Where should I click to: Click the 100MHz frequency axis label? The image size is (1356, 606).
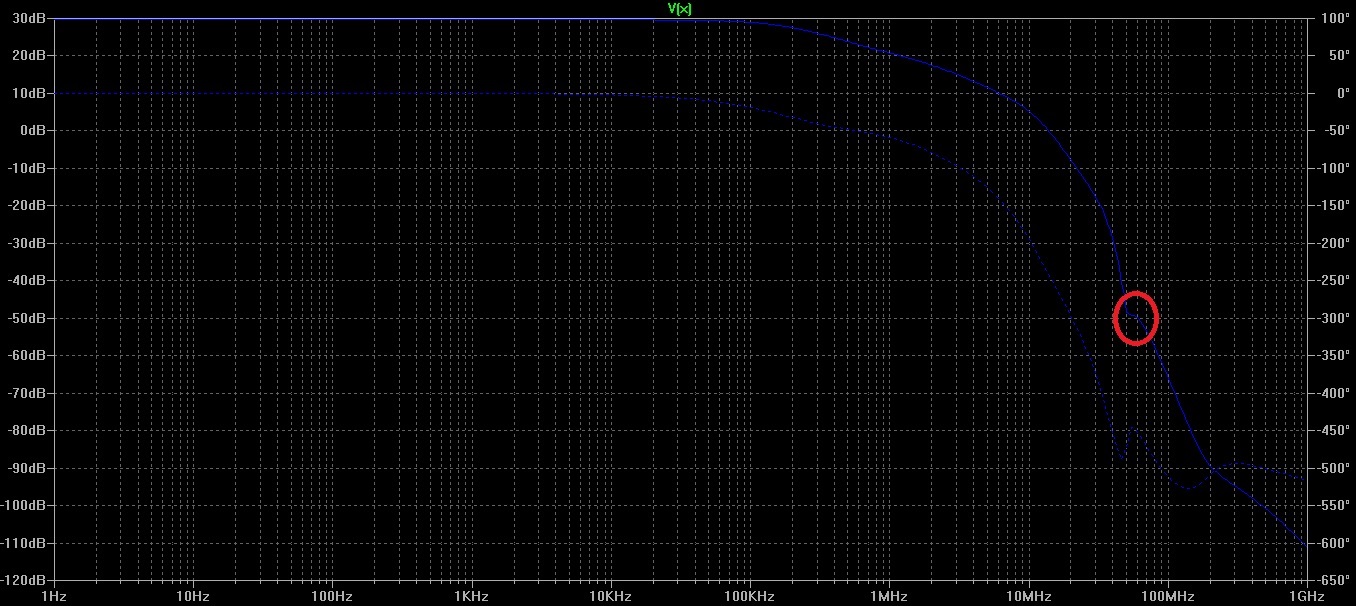[1166, 596]
